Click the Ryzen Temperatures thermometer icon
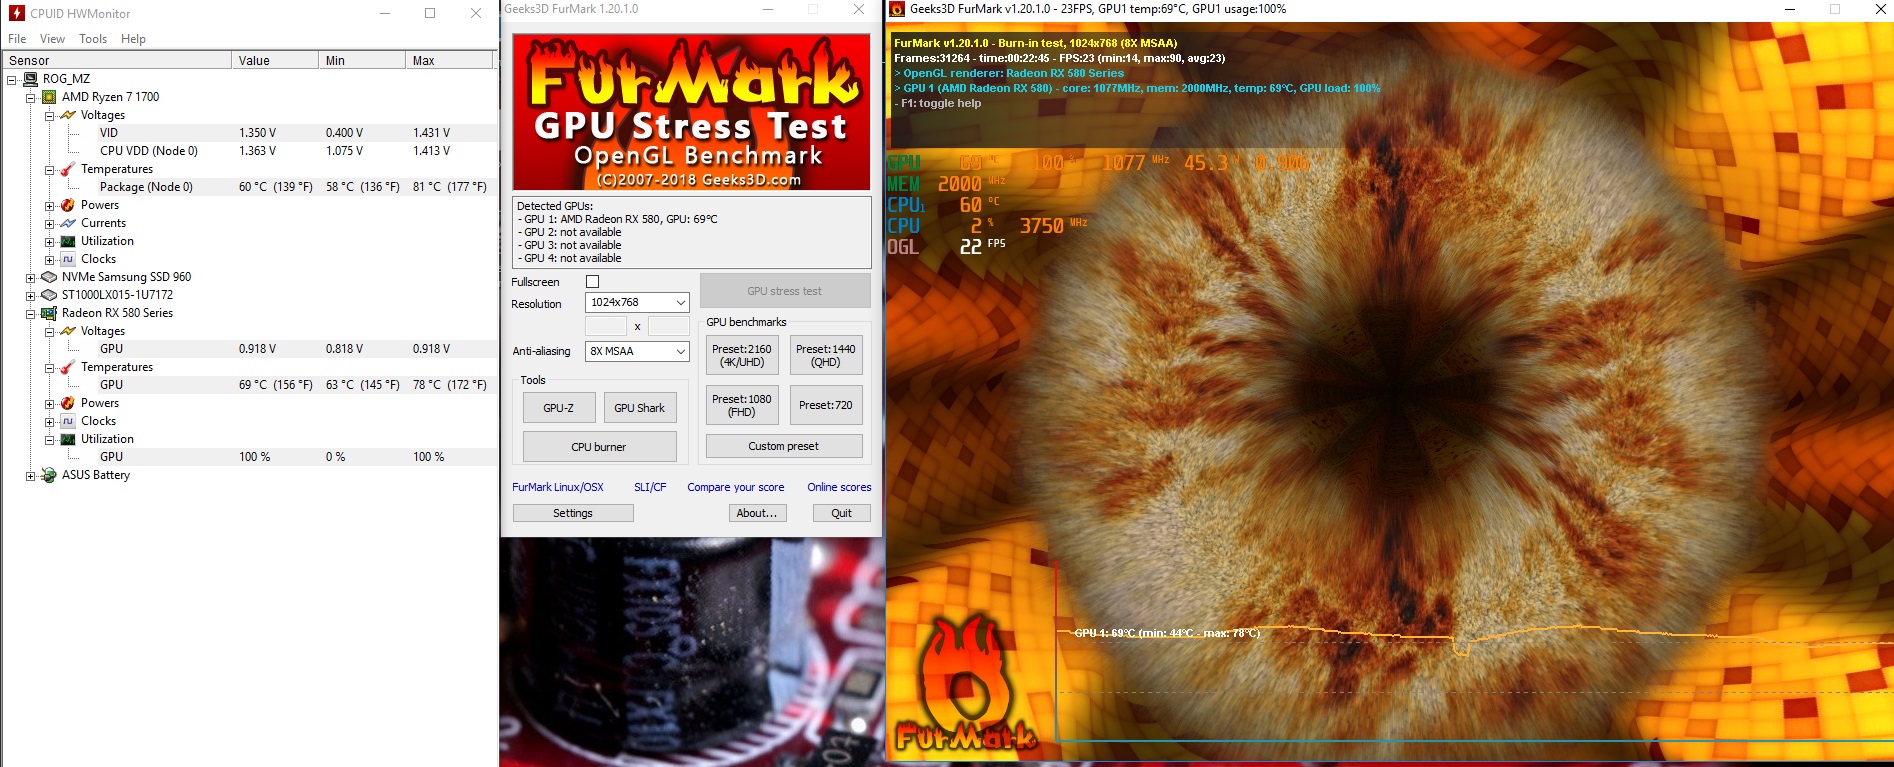Screen dimensions: 1894x767 point(68,169)
